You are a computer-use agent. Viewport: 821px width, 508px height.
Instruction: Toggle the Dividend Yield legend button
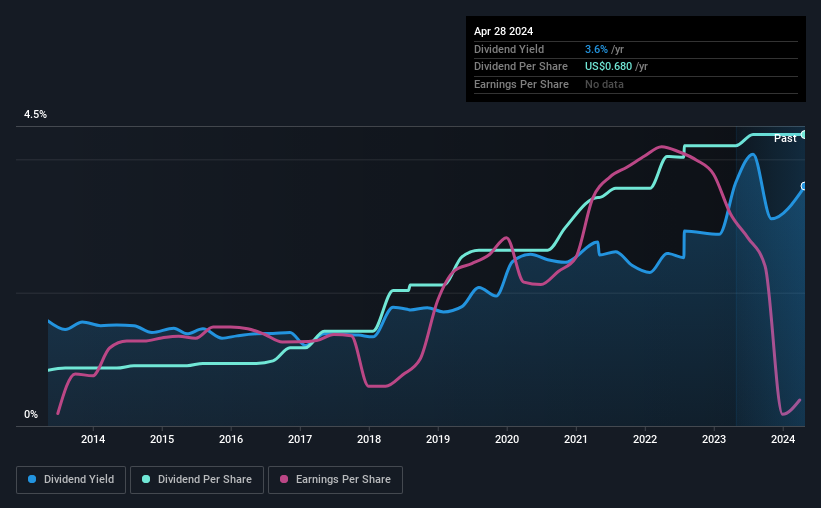71,480
